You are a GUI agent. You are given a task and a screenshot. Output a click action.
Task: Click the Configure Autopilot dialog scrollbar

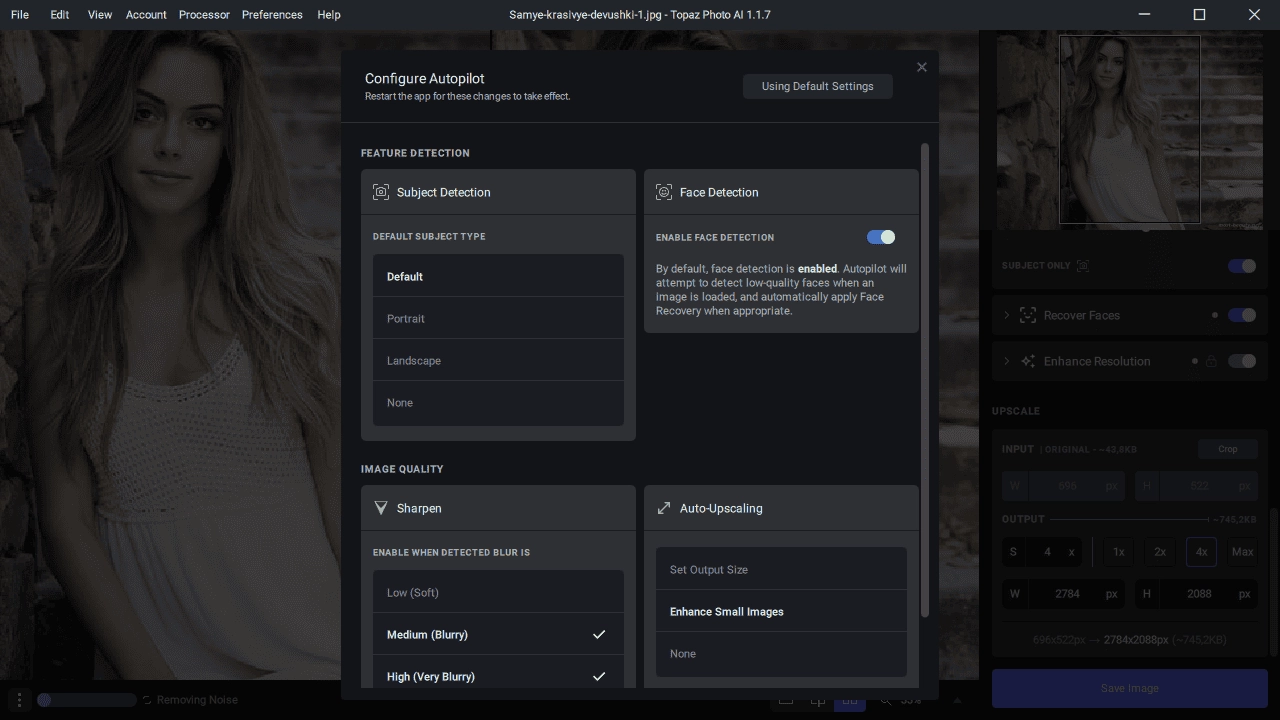(x=925, y=380)
